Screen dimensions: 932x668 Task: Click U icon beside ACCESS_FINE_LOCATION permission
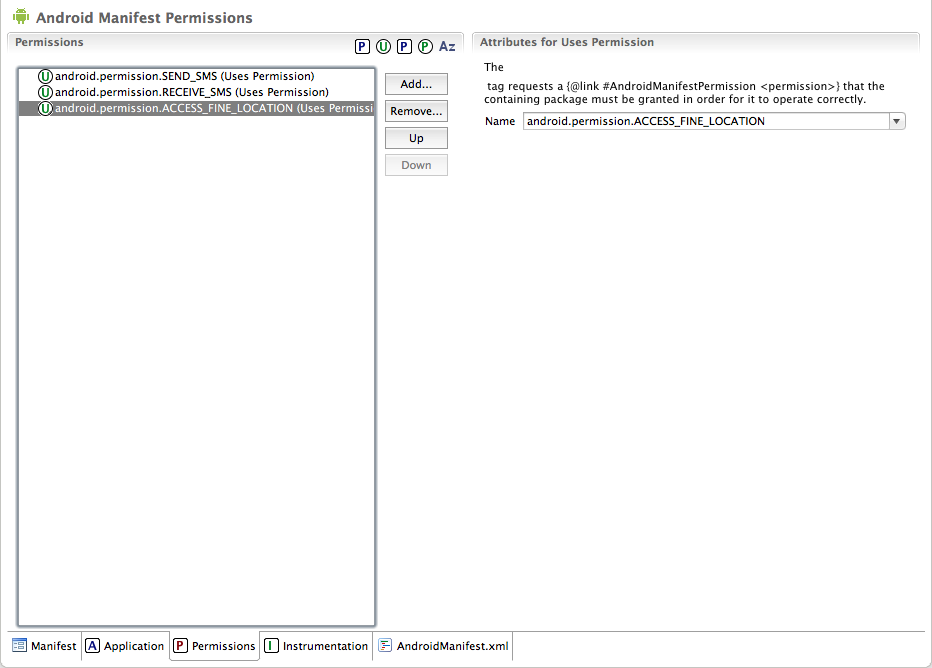[x=45, y=108]
